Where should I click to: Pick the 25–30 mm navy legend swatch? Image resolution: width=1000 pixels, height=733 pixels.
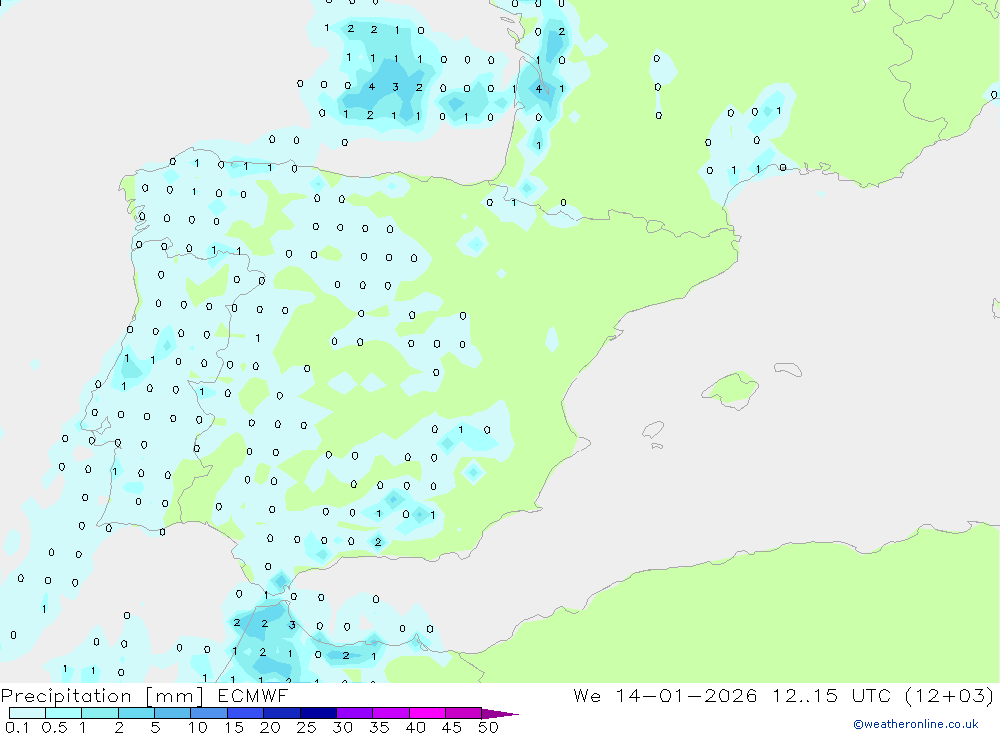[318, 713]
